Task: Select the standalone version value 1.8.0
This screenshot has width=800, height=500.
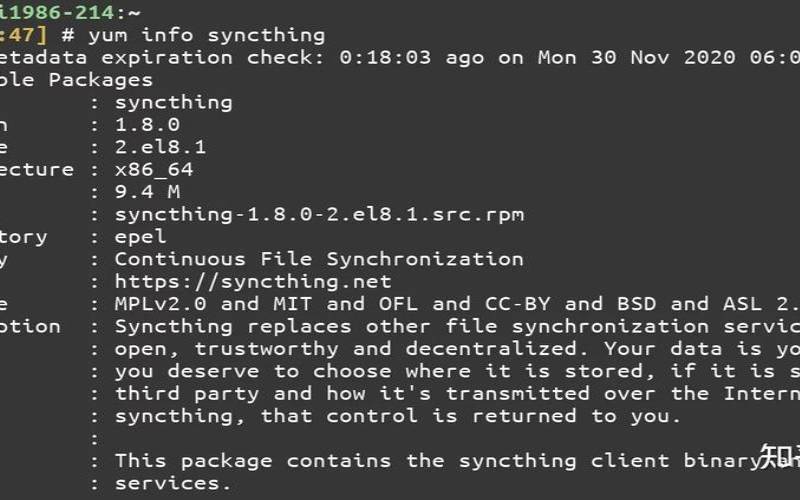Action: [147, 125]
